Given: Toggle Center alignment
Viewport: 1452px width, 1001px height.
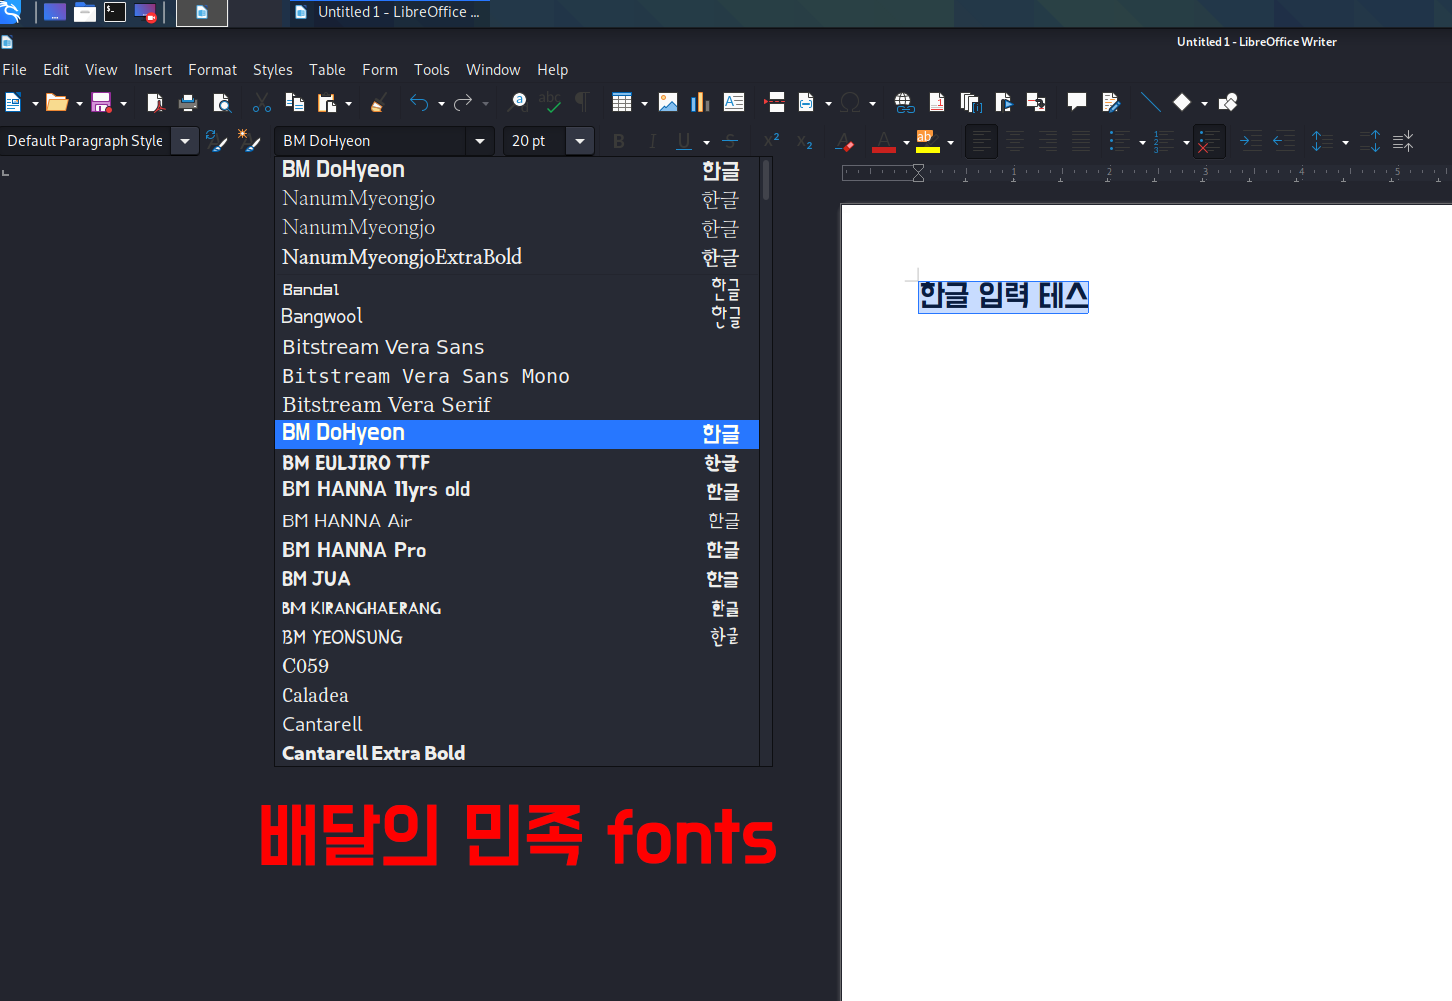Looking at the screenshot, I should pyautogui.click(x=1015, y=142).
